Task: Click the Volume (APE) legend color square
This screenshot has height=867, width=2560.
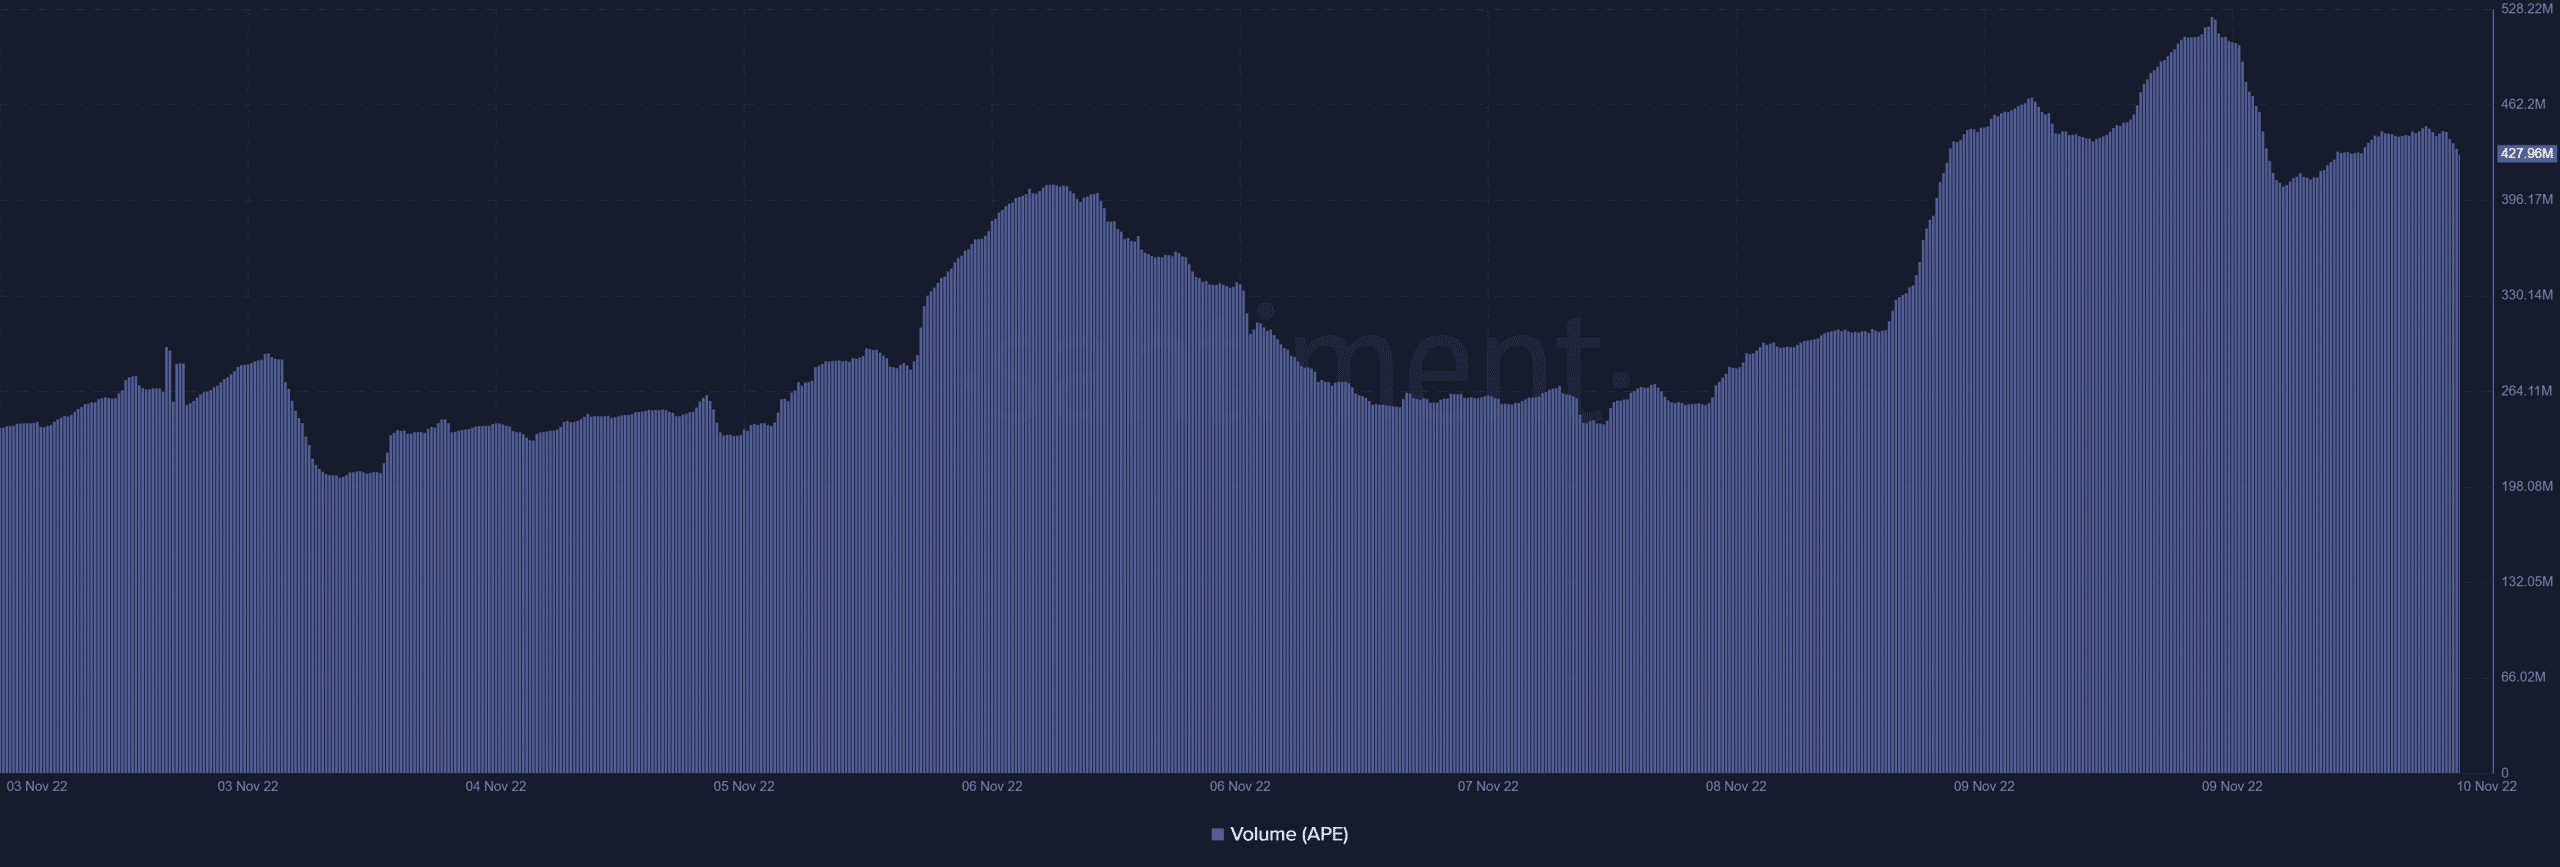Action: pos(1218,834)
